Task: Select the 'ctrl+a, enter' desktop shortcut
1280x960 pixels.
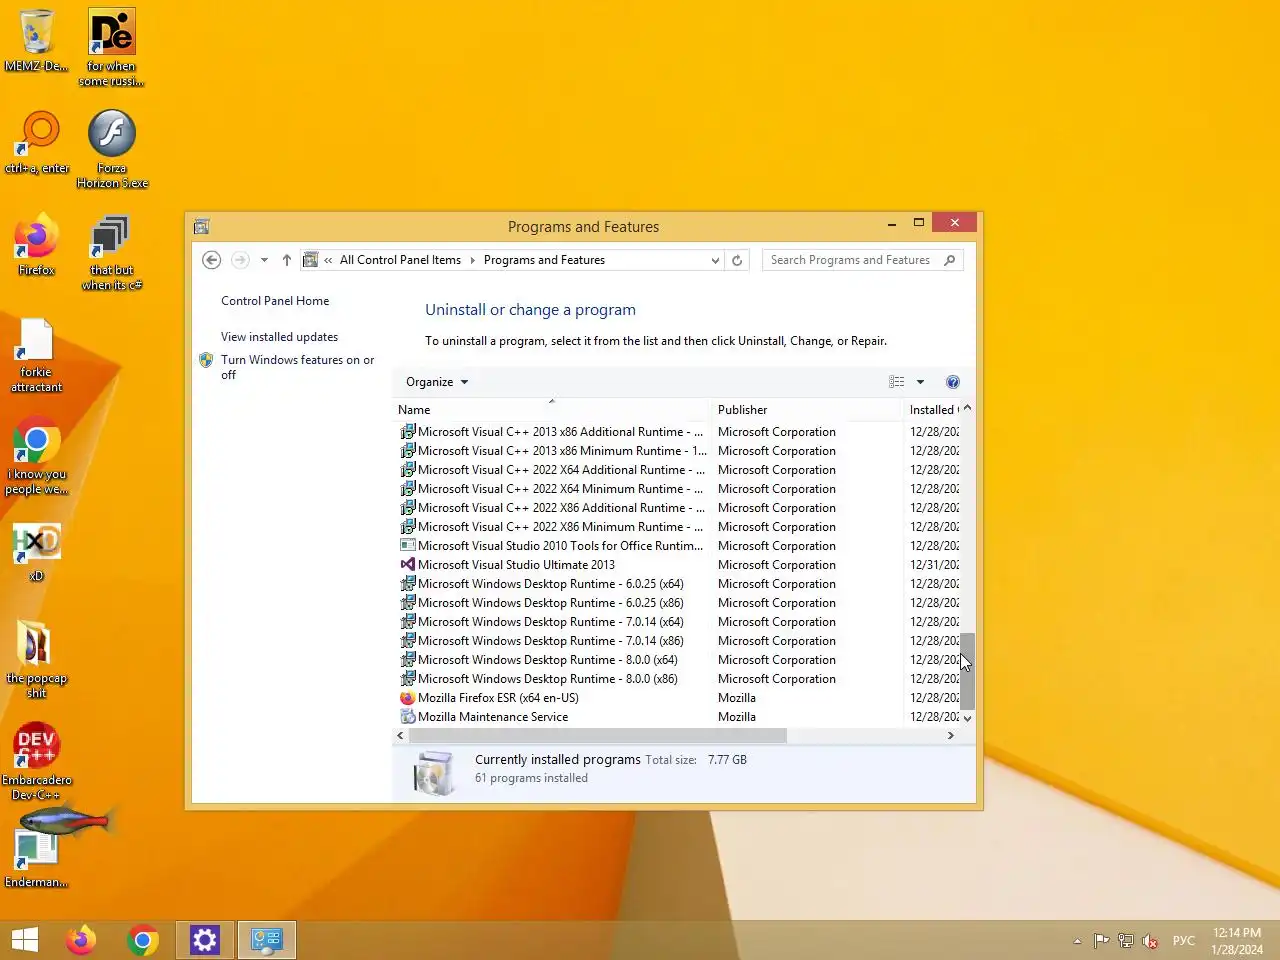Action: (37, 142)
